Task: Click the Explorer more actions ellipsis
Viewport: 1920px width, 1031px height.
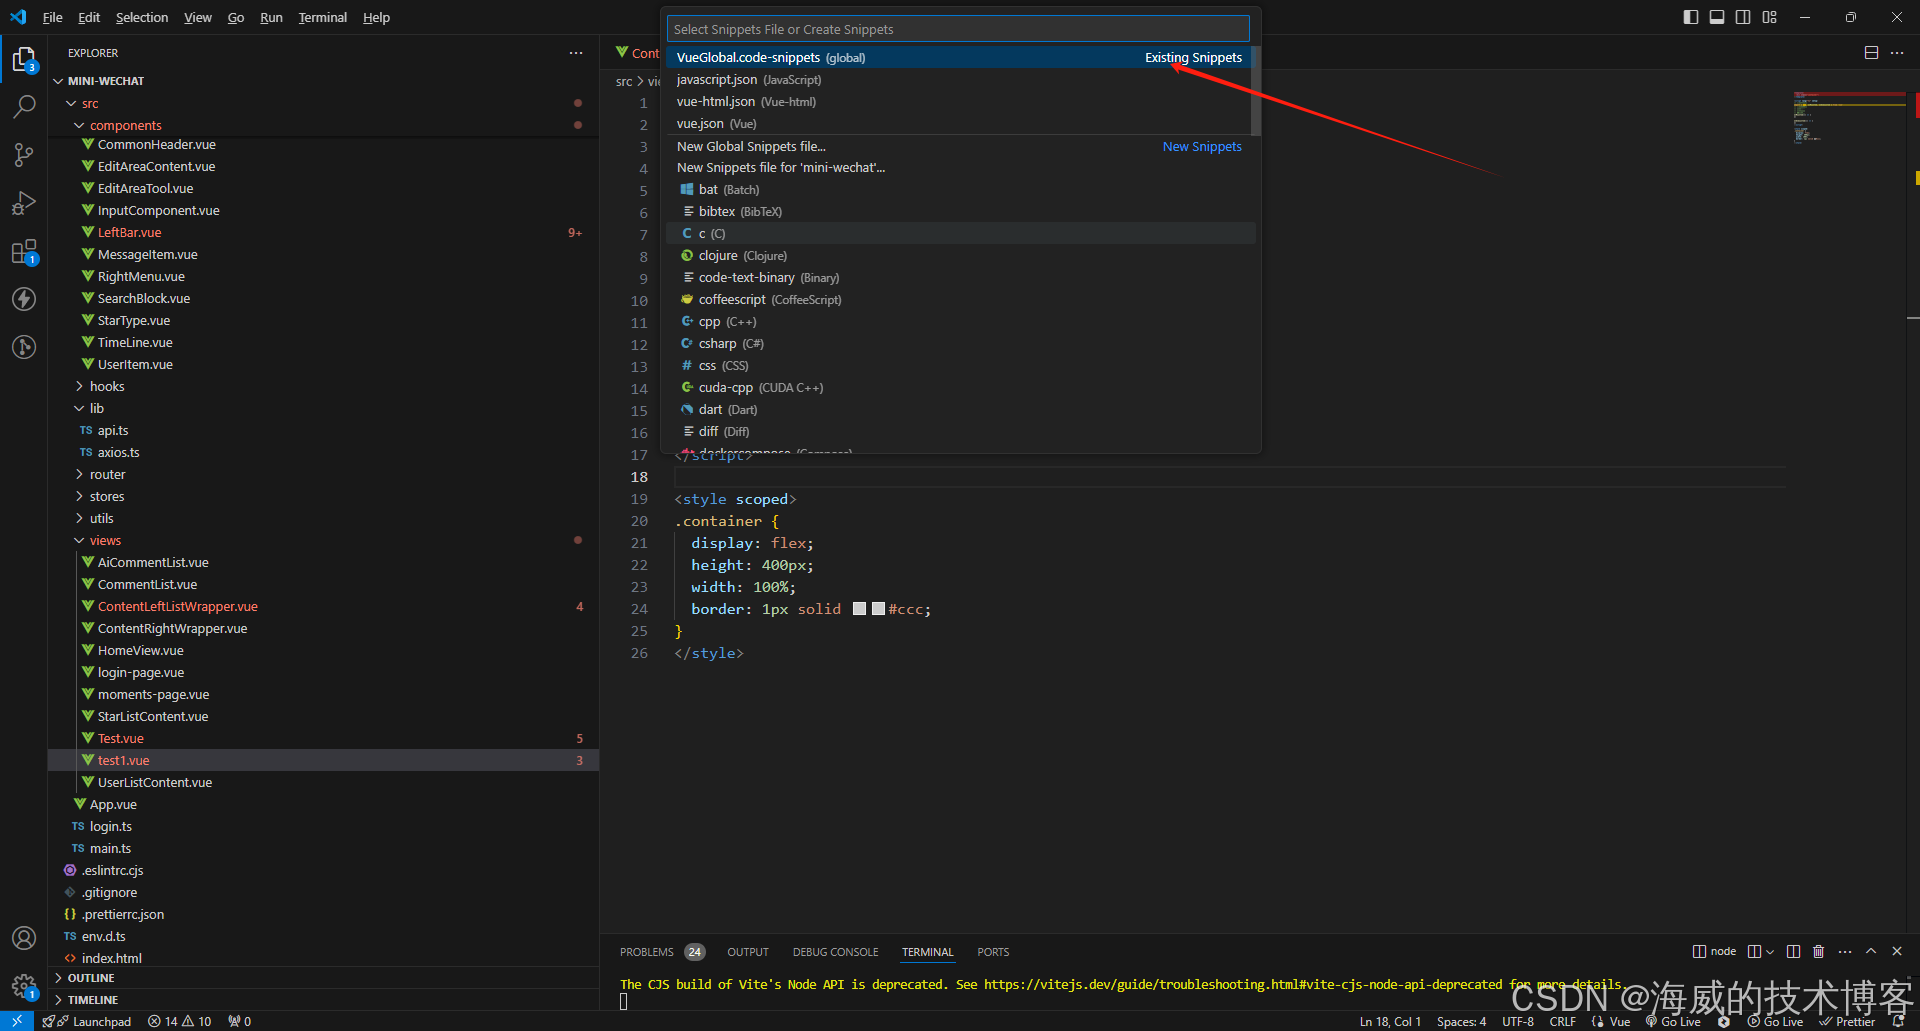Action: [576, 53]
